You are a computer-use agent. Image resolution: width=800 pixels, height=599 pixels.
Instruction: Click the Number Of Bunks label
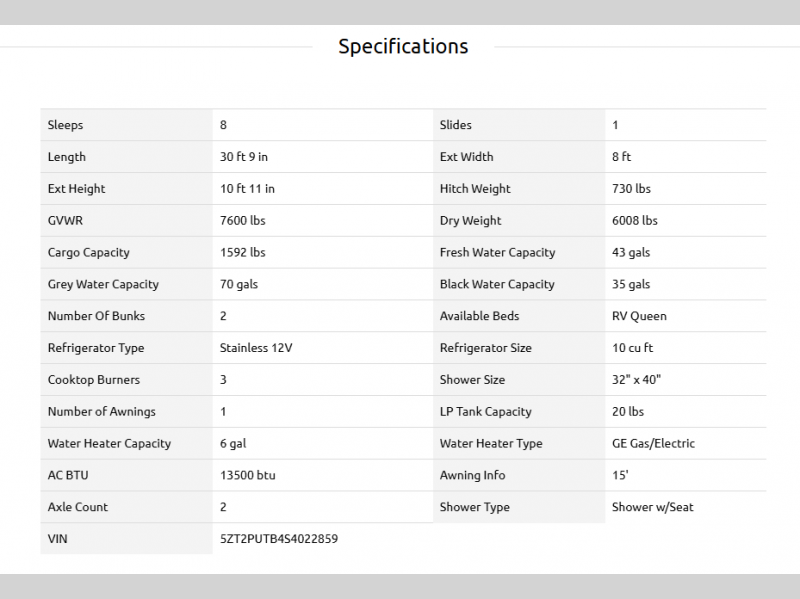pos(96,316)
